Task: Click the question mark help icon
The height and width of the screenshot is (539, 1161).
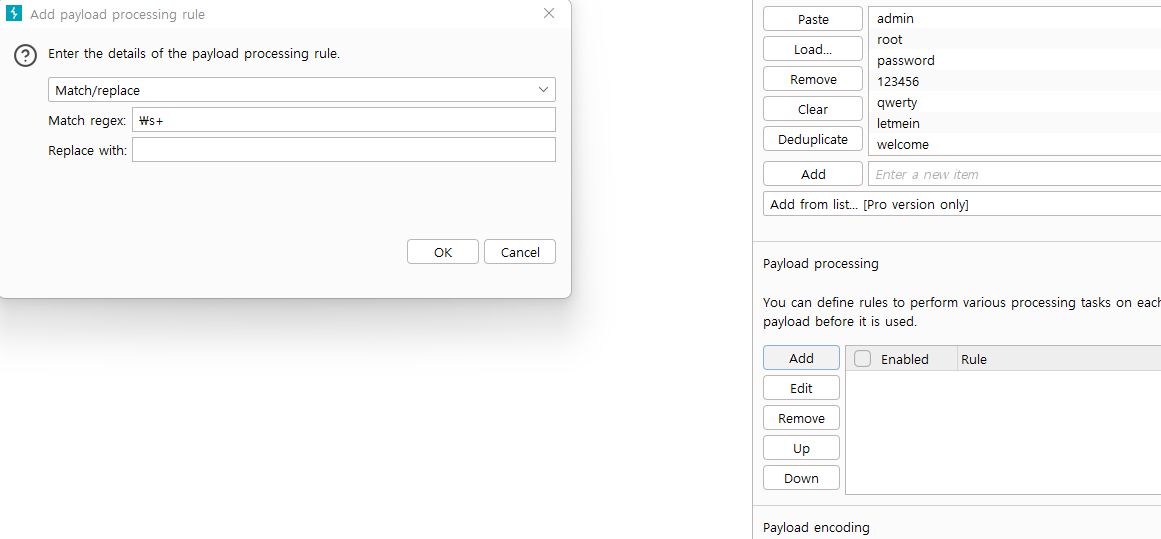Action: click(26, 55)
